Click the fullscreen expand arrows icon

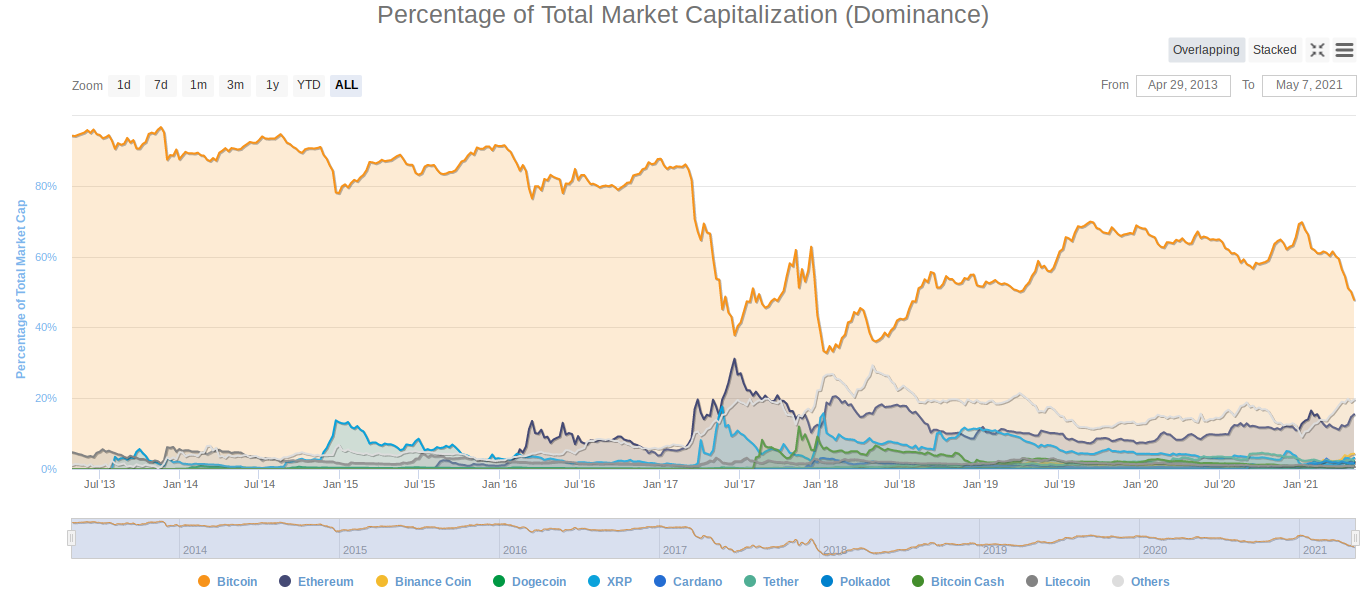pos(1317,50)
